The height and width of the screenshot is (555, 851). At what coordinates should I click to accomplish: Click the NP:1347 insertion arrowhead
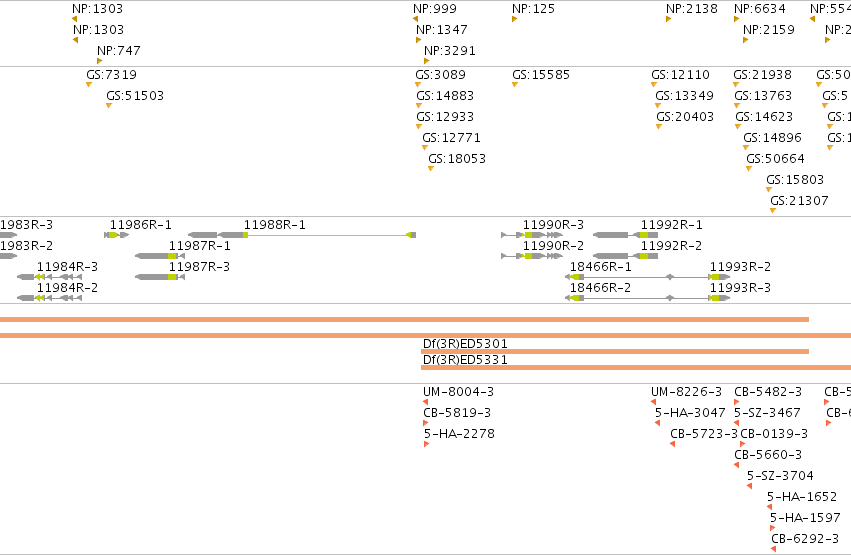point(418,40)
